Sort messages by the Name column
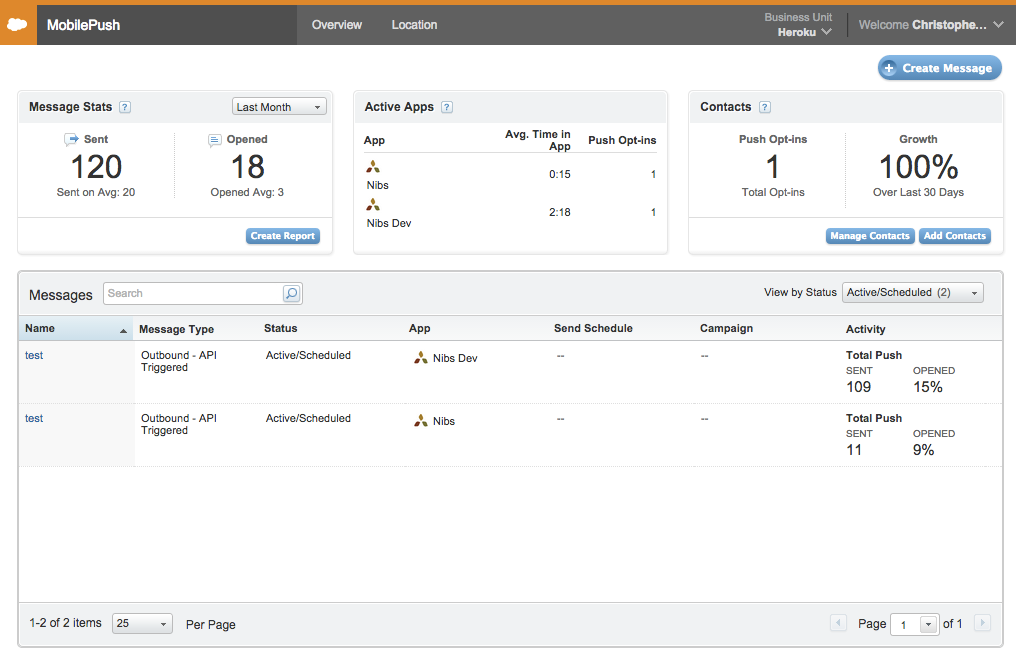This screenshot has height=661, width=1016. tap(76, 329)
